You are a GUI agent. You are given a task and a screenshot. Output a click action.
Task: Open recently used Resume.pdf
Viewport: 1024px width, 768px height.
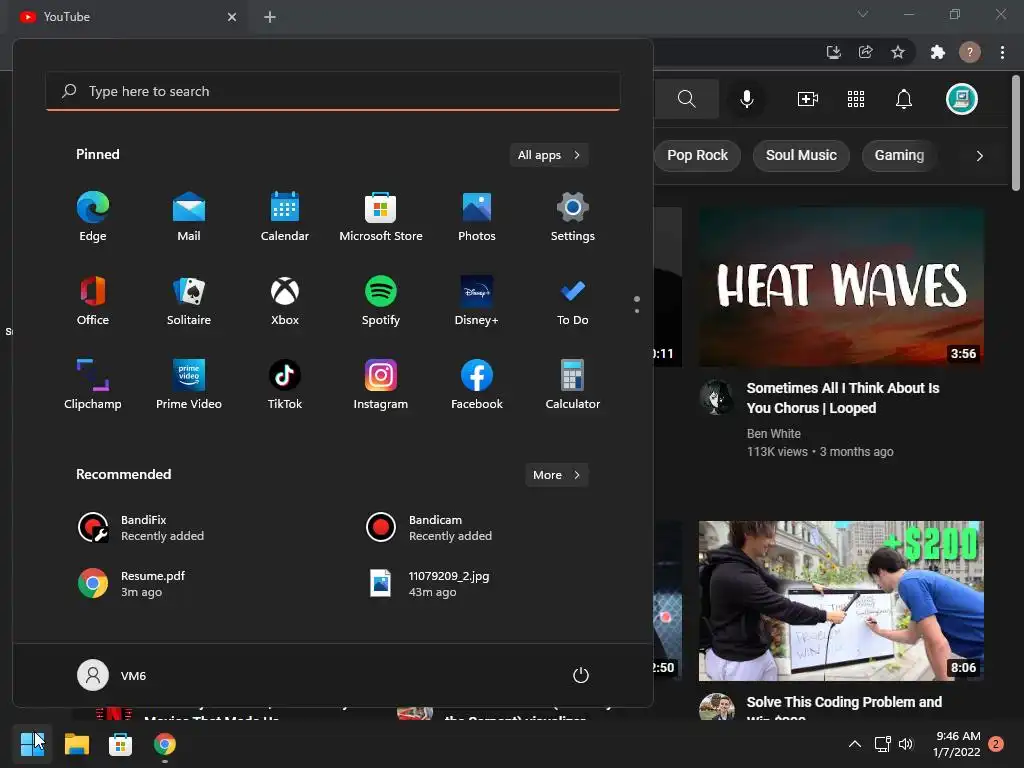[x=131, y=583]
